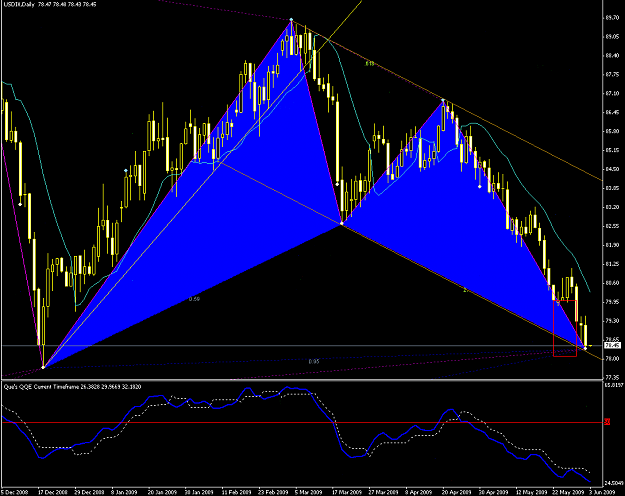Select the 84.50 price axis label
This screenshot has height=496, width=625.
click(612, 169)
